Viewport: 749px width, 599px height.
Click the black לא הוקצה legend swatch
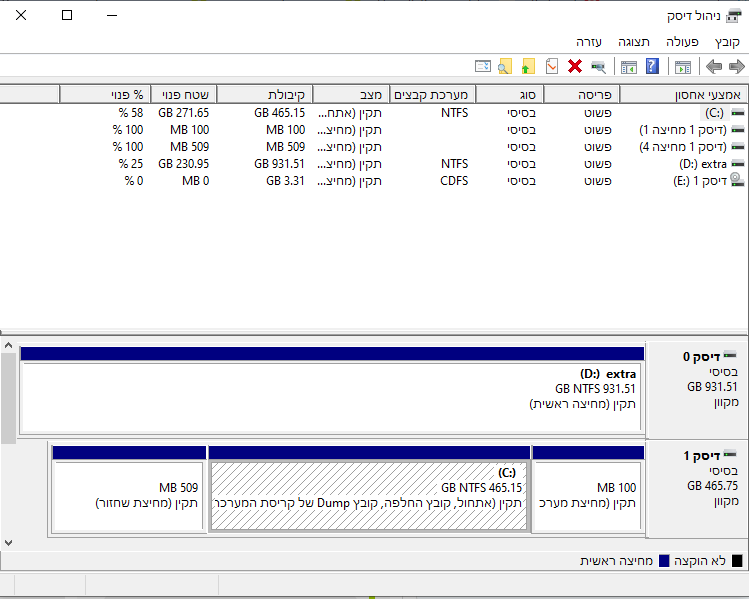[x=737, y=561]
